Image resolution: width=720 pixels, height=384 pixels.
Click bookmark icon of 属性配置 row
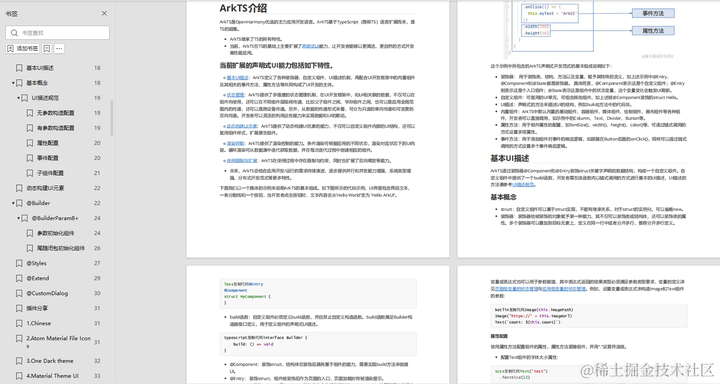(29, 143)
